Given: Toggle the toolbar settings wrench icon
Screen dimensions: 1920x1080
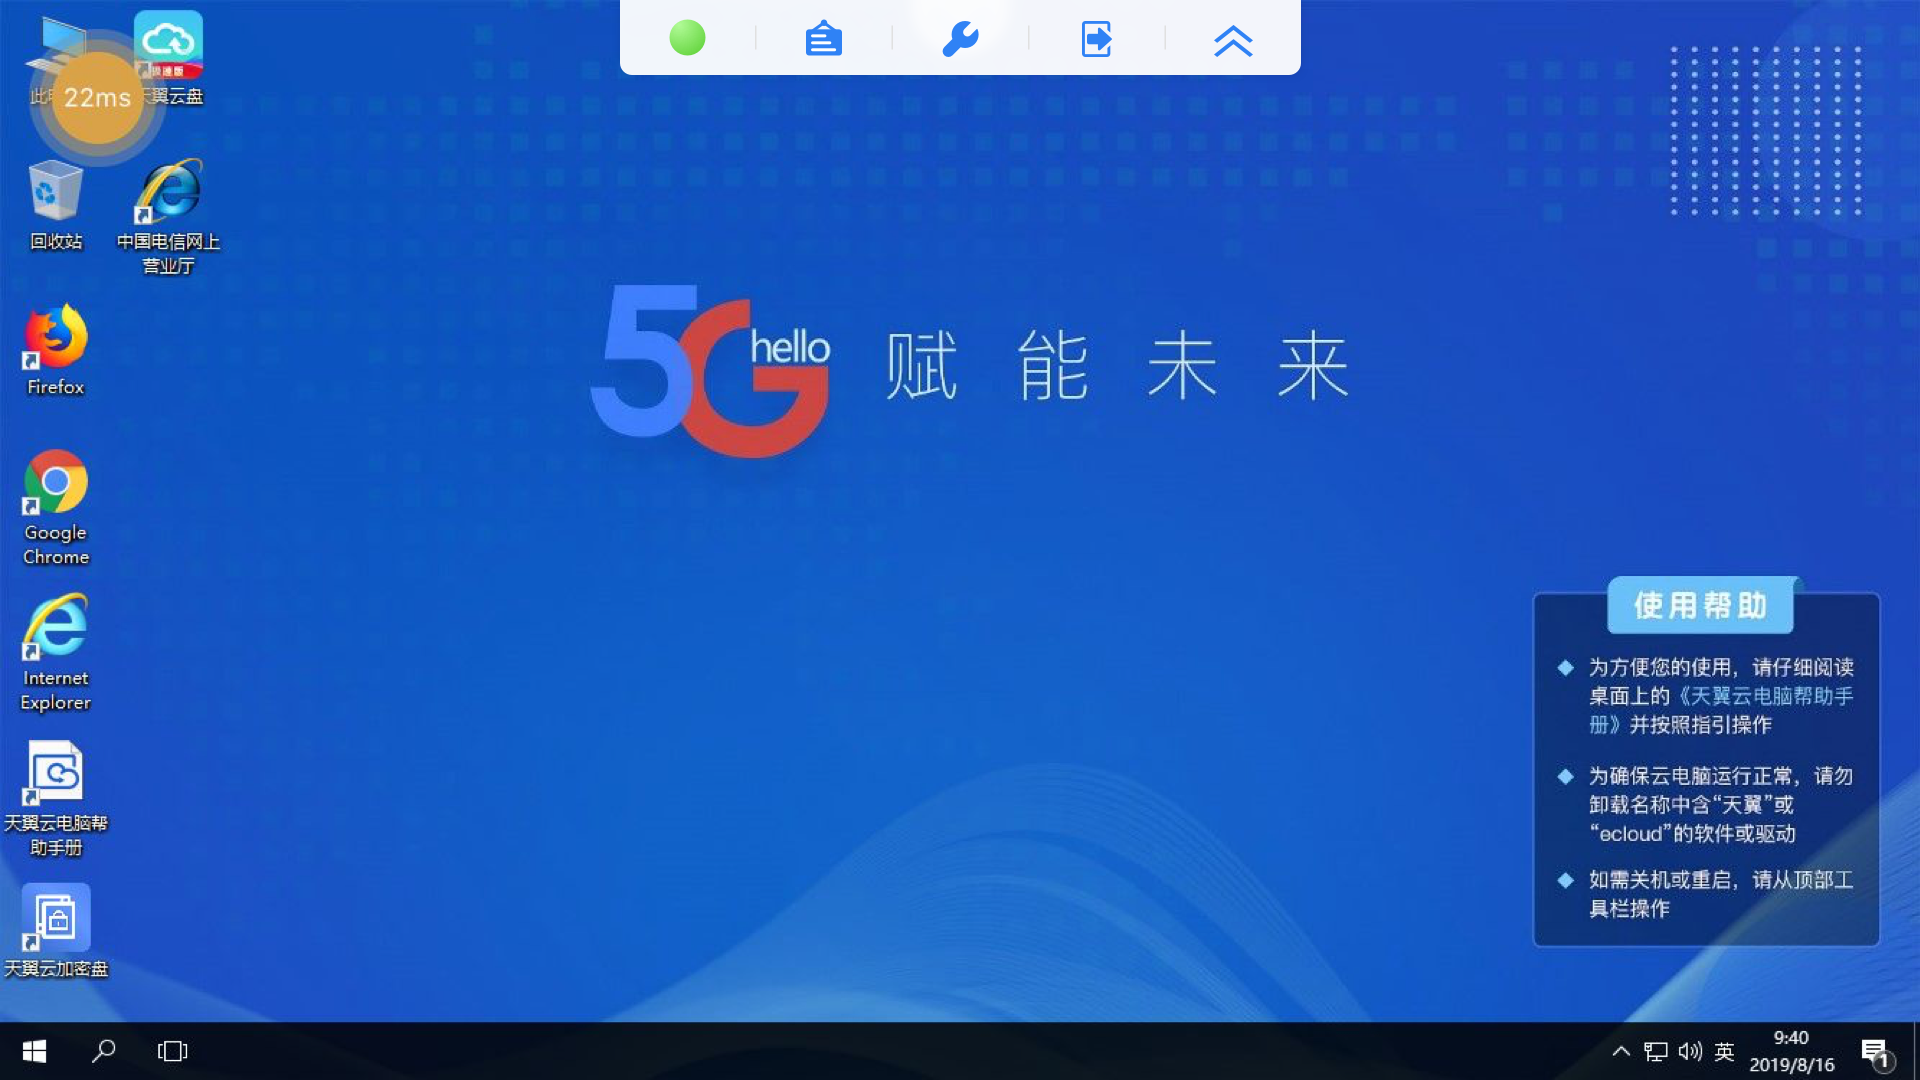Looking at the screenshot, I should (x=959, y=38).
